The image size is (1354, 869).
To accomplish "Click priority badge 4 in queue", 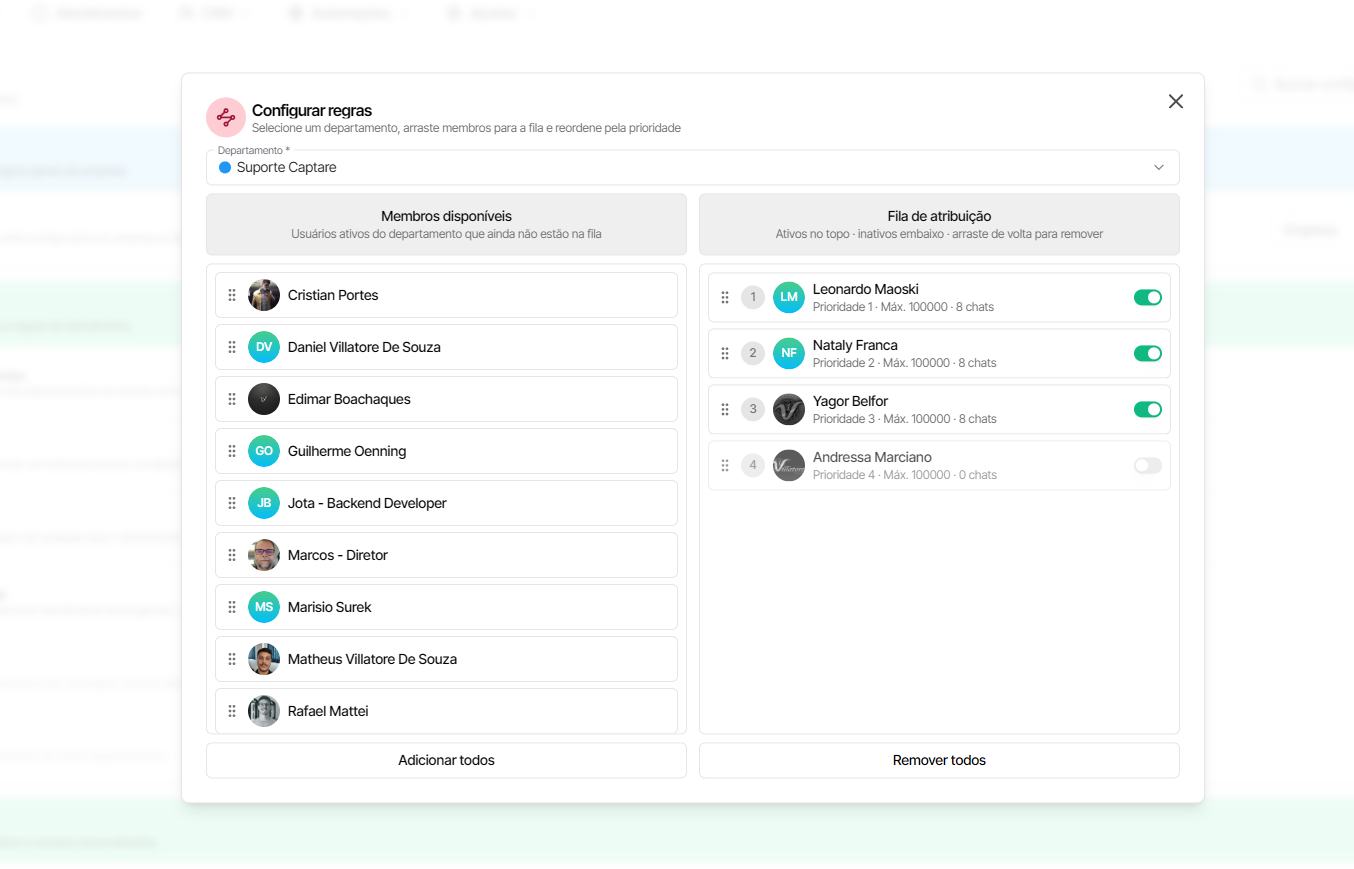I will pyautogui.click(x=753, y=465).
